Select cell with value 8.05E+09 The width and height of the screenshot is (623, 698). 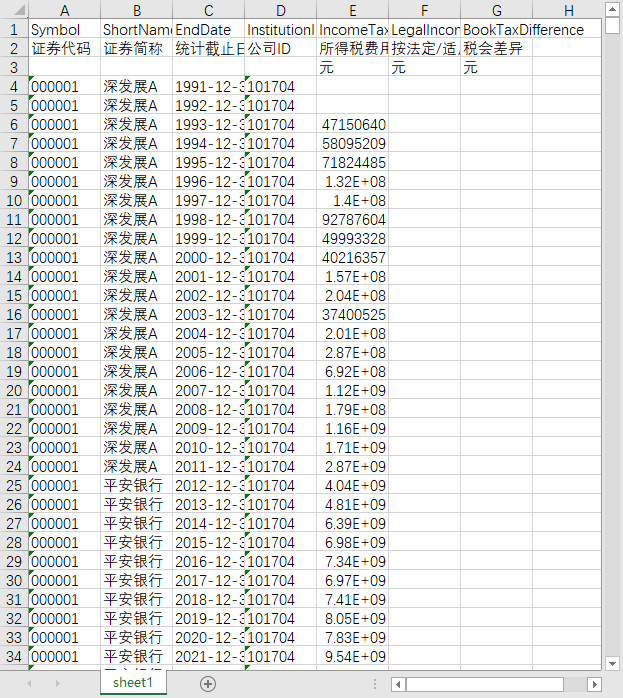pos(353,618)
